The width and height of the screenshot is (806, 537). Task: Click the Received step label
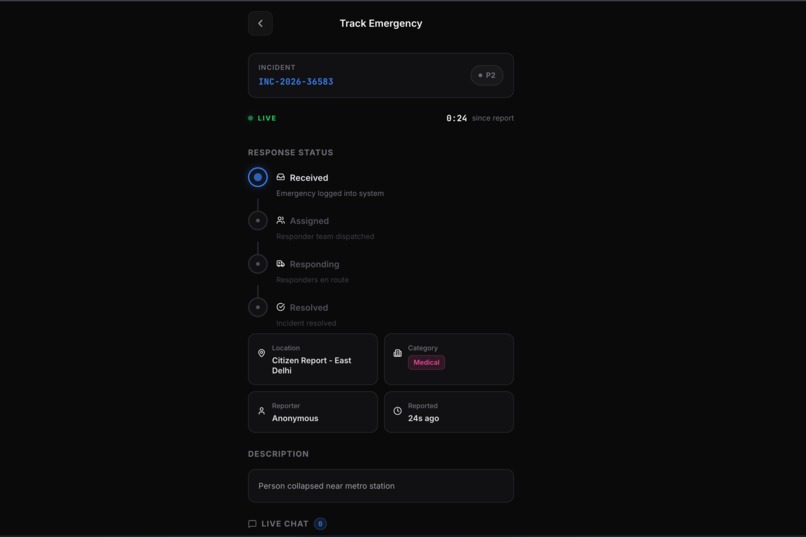[309, 178]
